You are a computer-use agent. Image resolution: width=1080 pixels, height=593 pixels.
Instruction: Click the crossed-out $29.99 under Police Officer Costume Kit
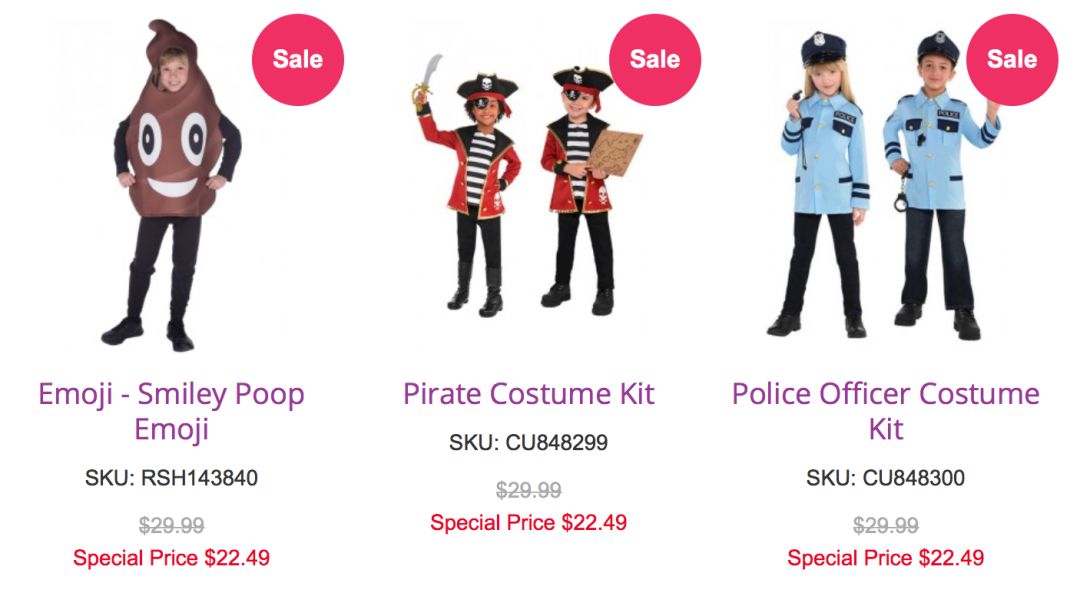(885, 526)
